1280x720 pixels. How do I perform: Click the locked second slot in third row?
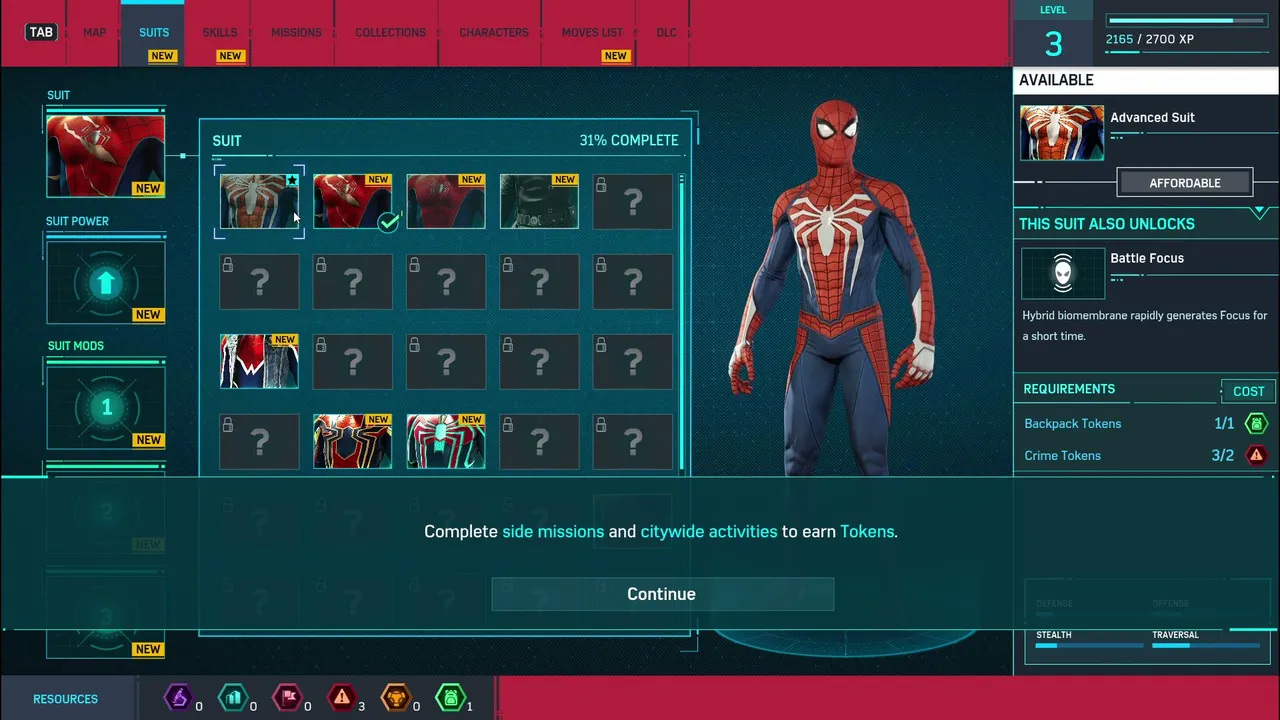point(352,361)
